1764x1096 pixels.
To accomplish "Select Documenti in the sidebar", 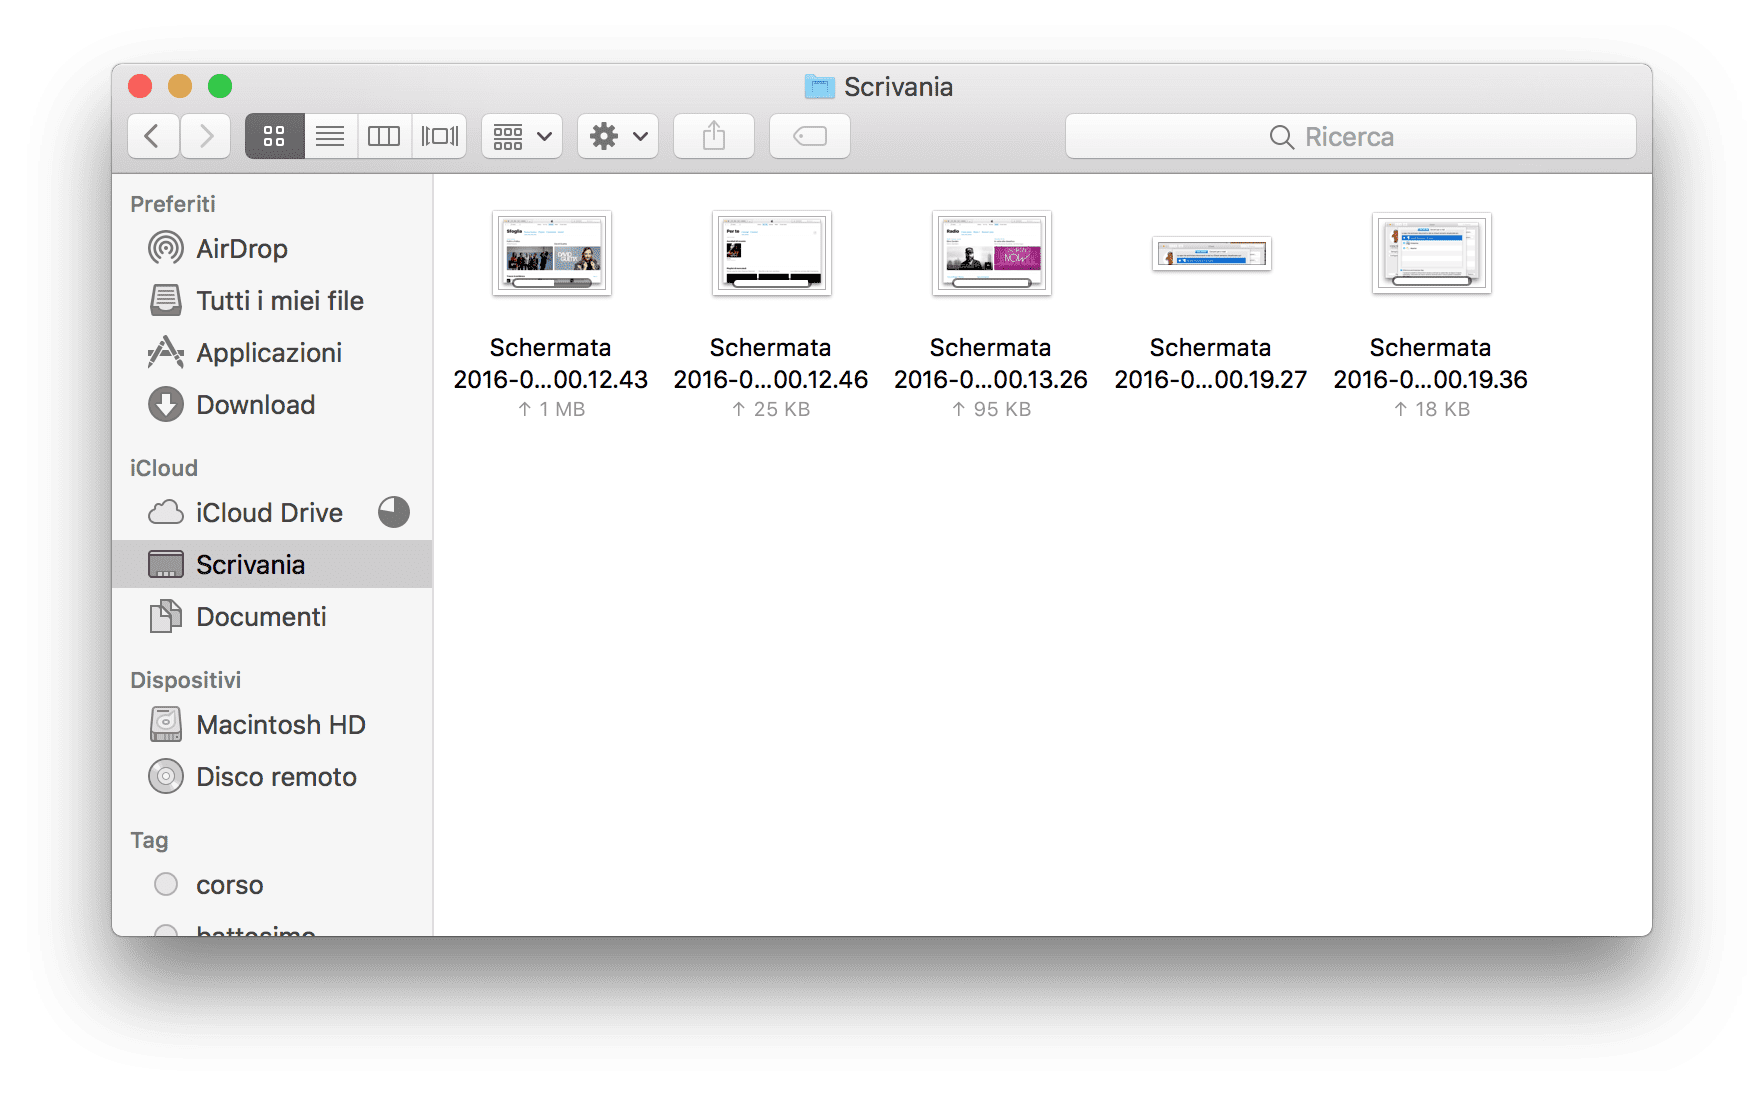I will pyautogui.click(x=260, y=617).
